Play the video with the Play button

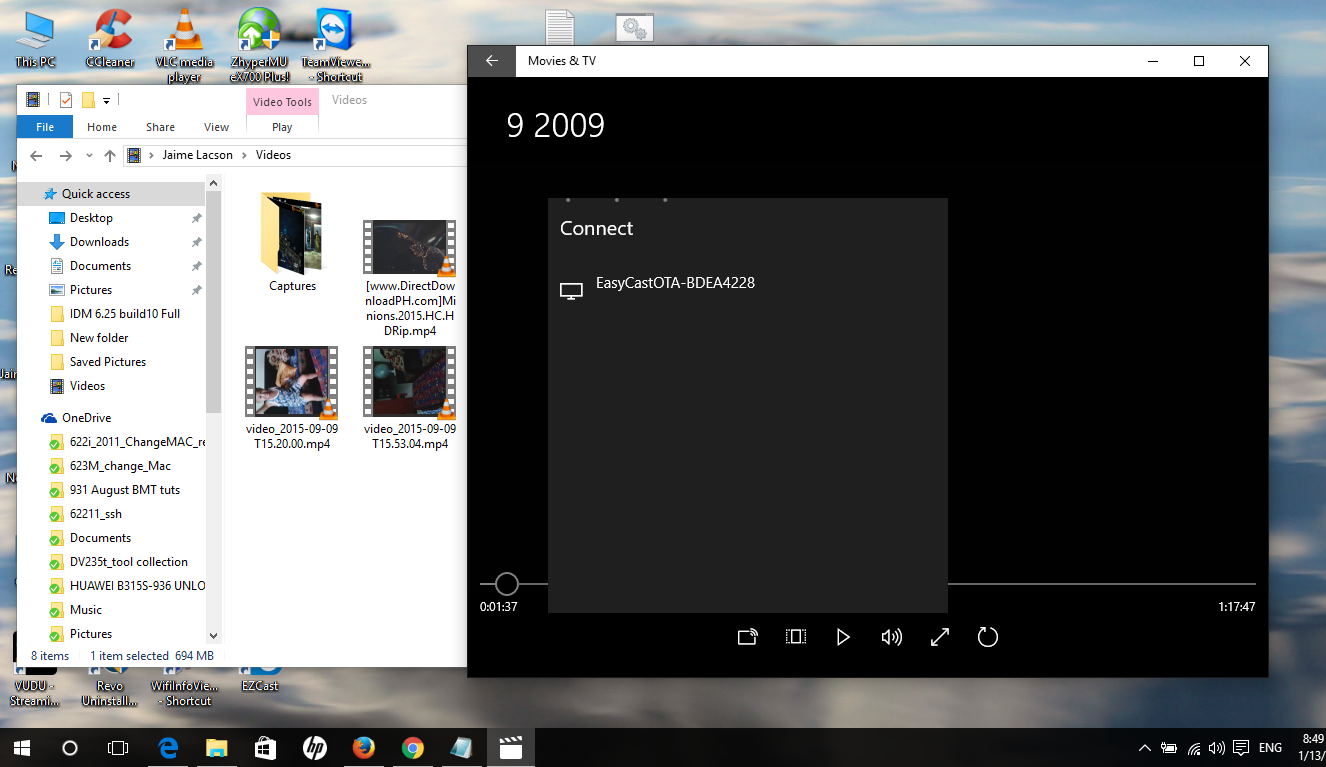[843, 637]
